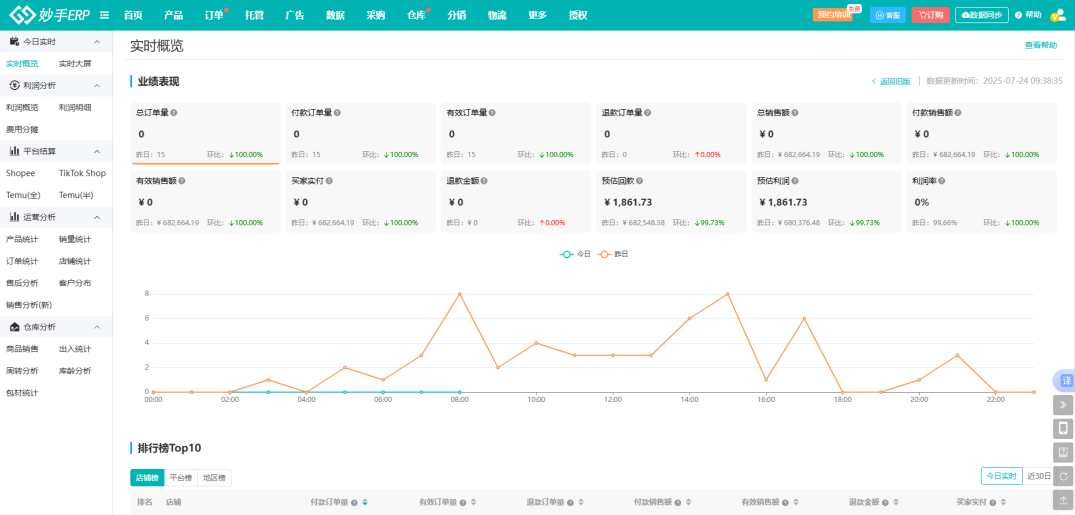Click the help icon beside 总订单量

[173, 112]
